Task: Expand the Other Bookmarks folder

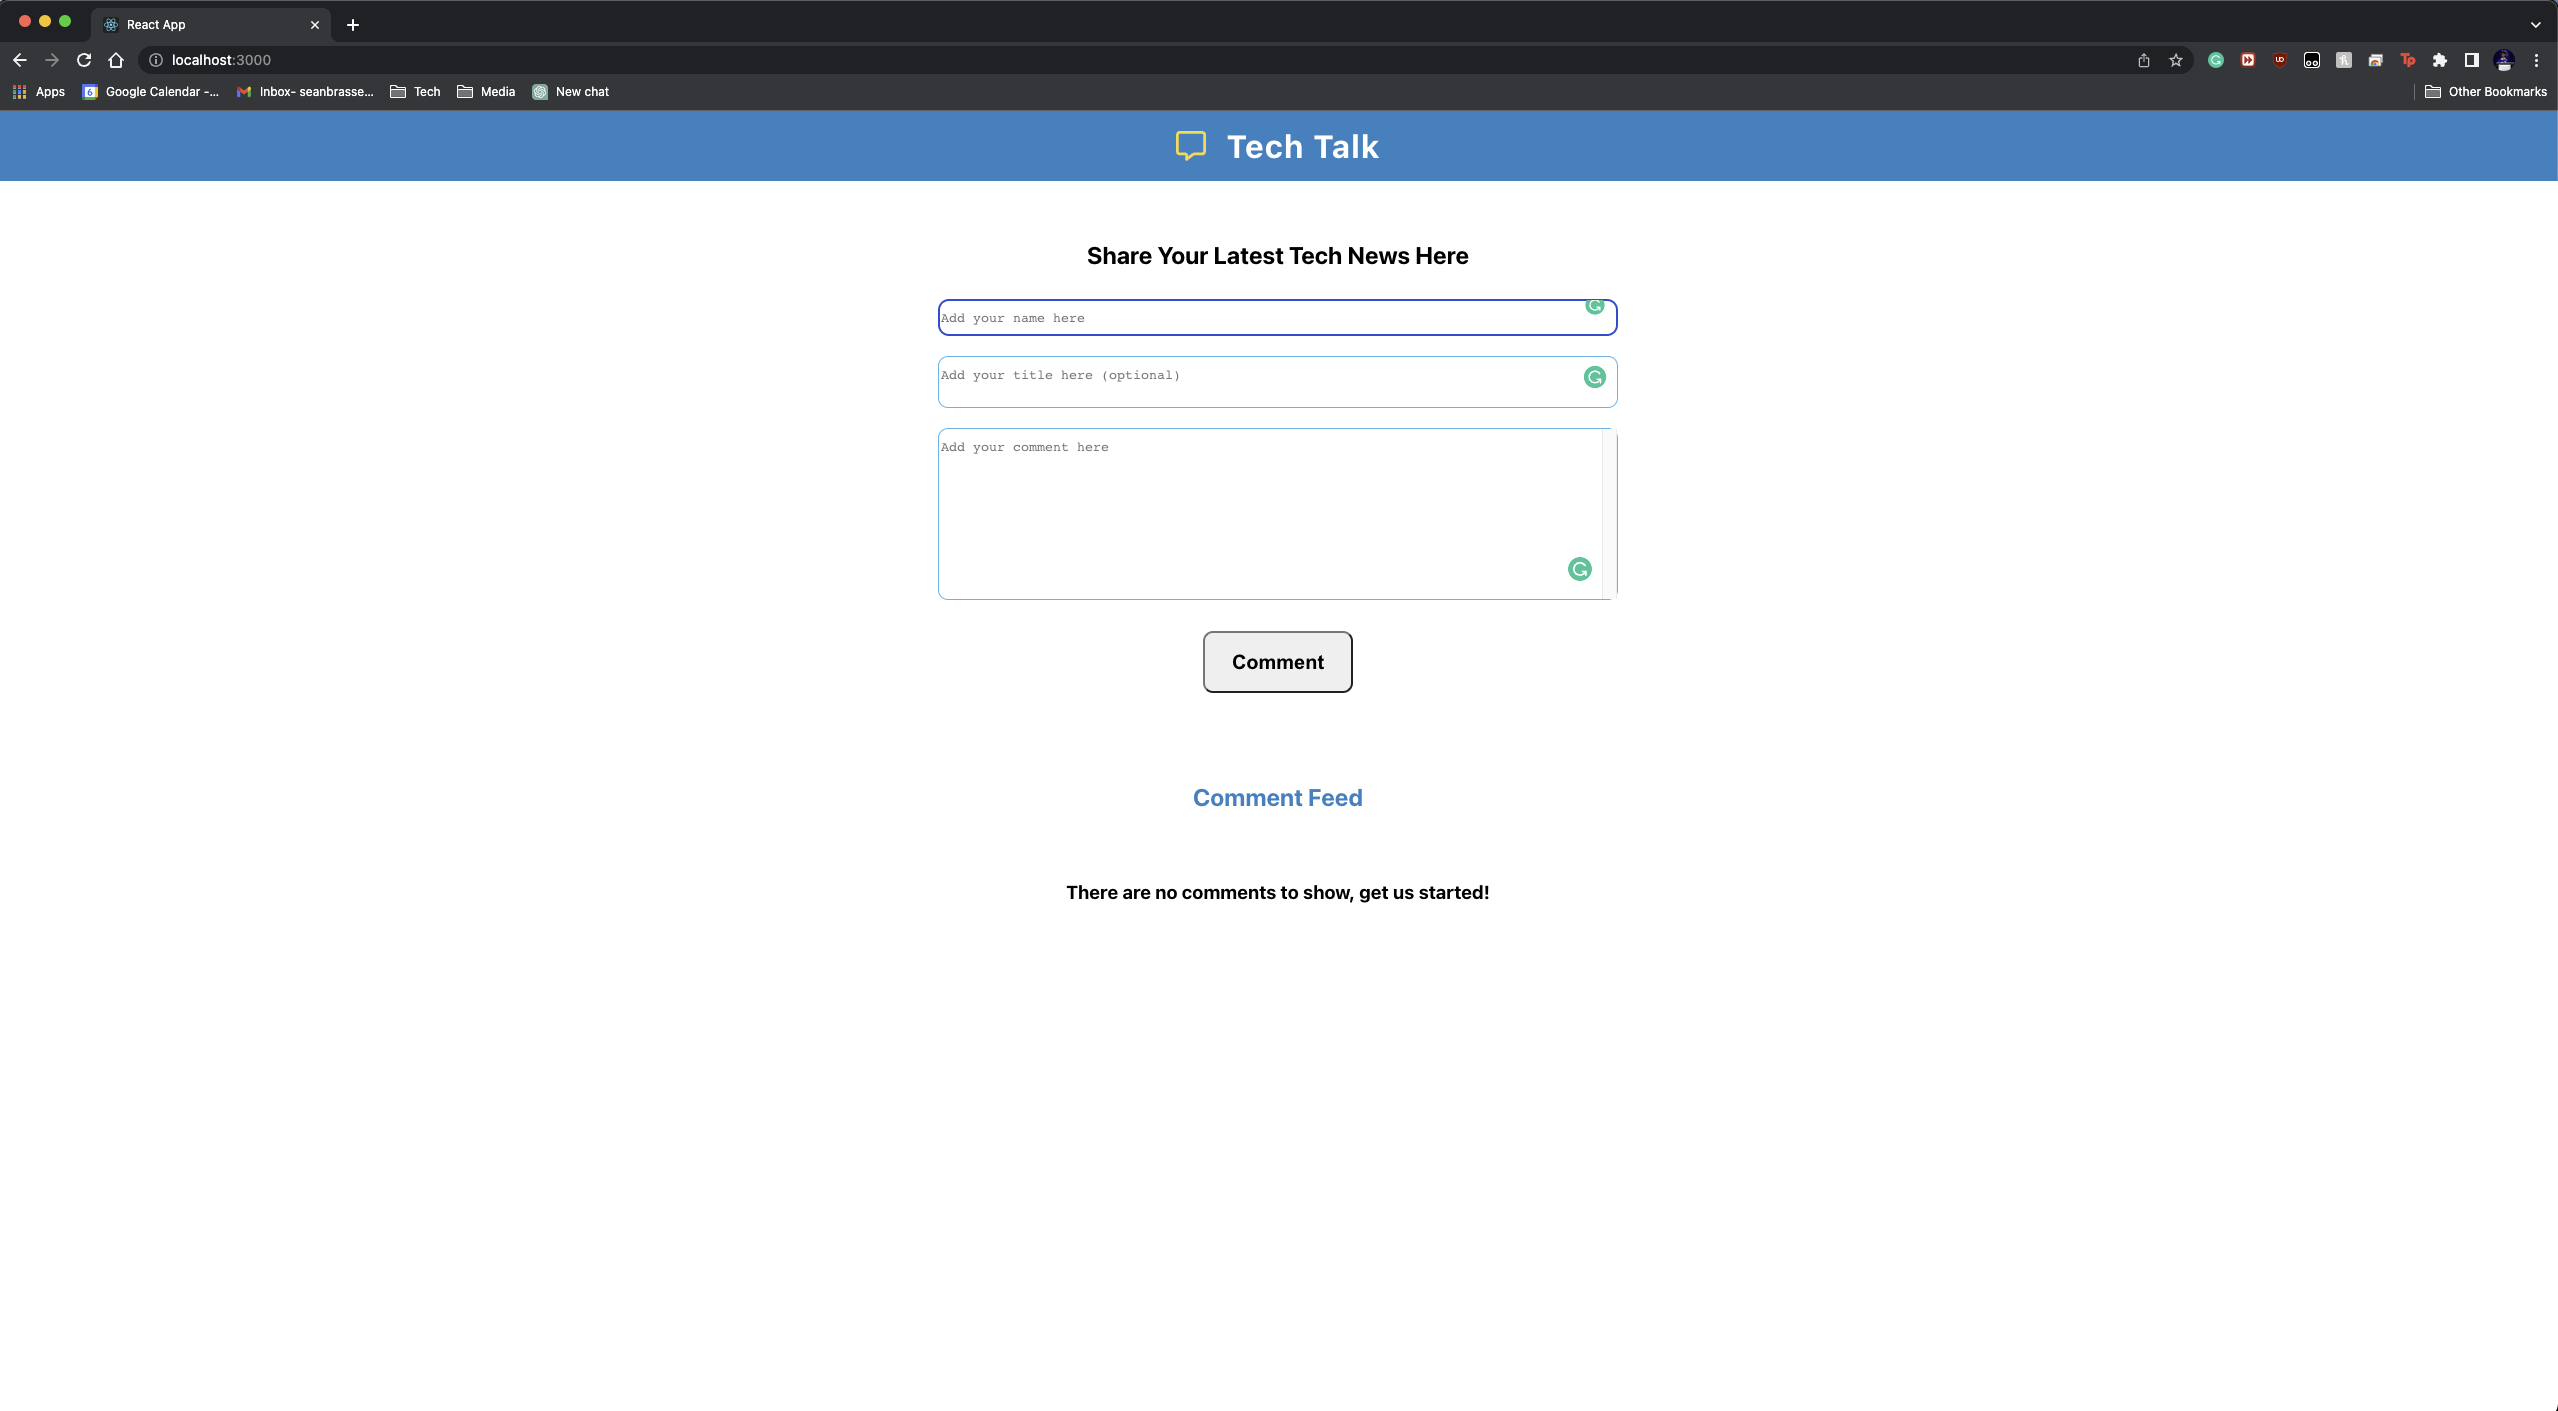Action: [x=2486, y=91]
